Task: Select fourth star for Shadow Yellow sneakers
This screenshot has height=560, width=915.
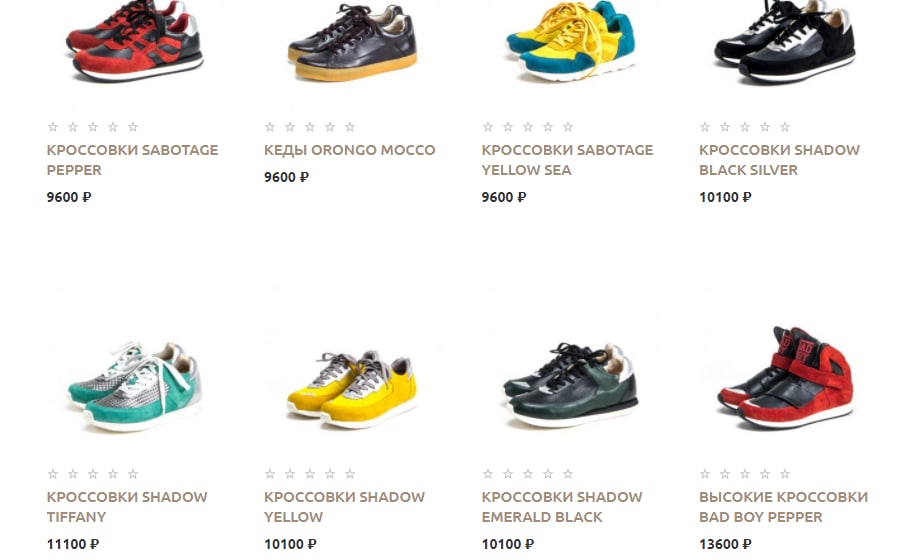Action: tap(330, 474)
